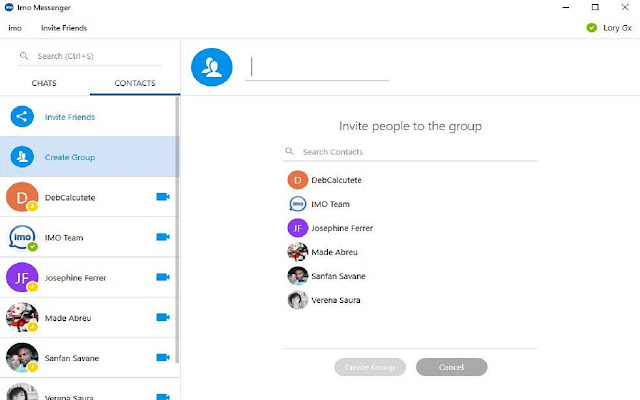
Task: Select Verena Saura name in invite list
Action: click(x=336, y=300)
